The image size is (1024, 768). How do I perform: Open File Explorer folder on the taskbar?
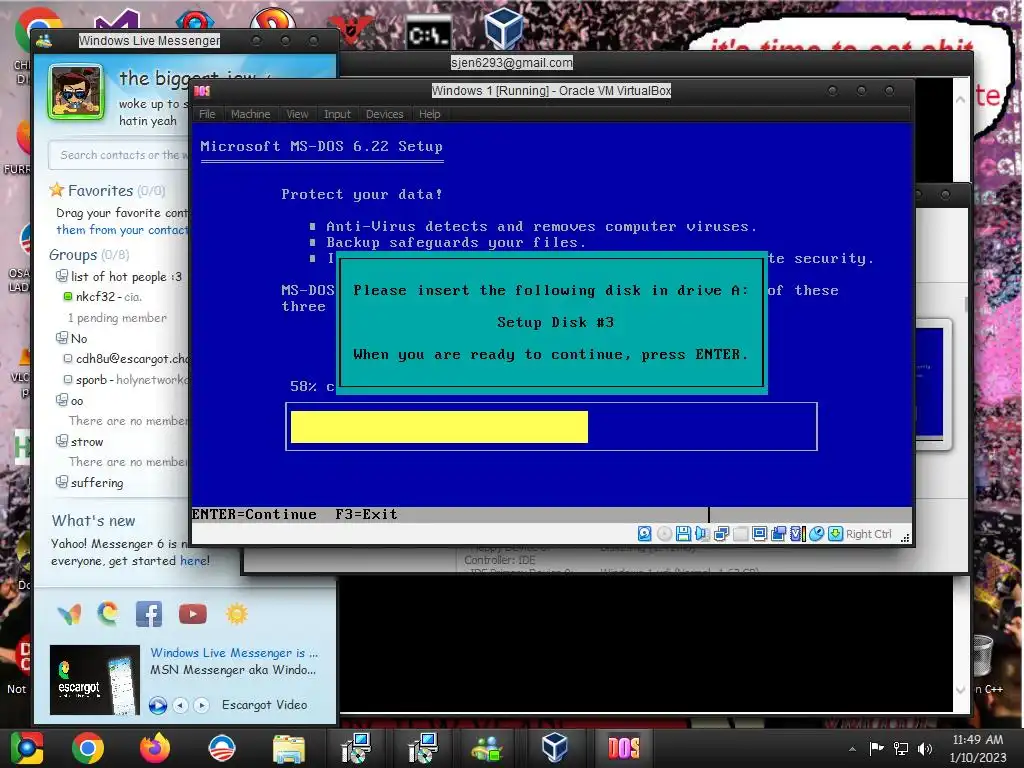click(289, 748)
